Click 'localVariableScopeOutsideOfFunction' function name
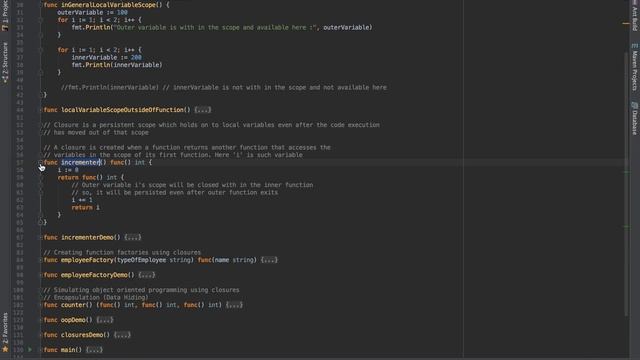This screenshot has height=360, width=640. point(122,110)
